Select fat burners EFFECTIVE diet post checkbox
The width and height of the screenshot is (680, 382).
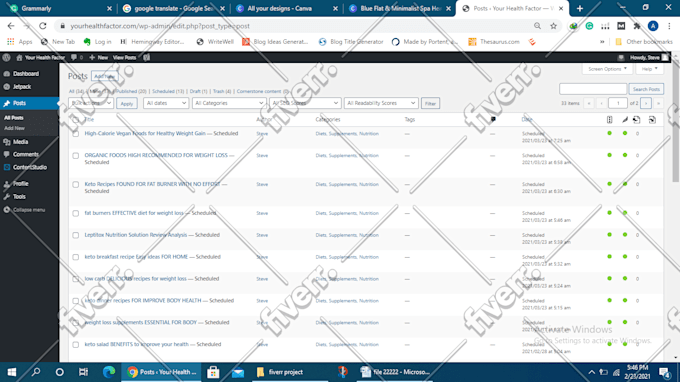tap(76, 213)
